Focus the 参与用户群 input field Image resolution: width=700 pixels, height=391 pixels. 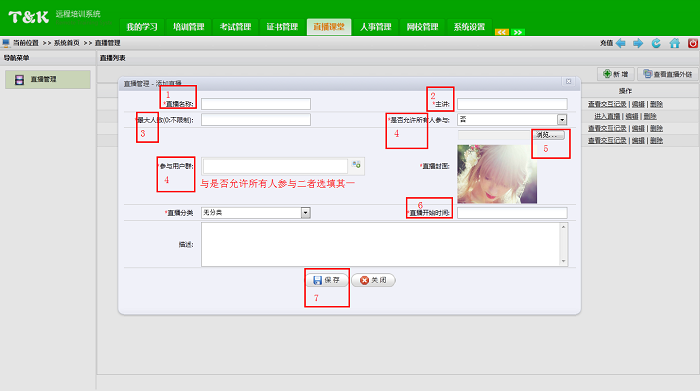coord(275,166)
